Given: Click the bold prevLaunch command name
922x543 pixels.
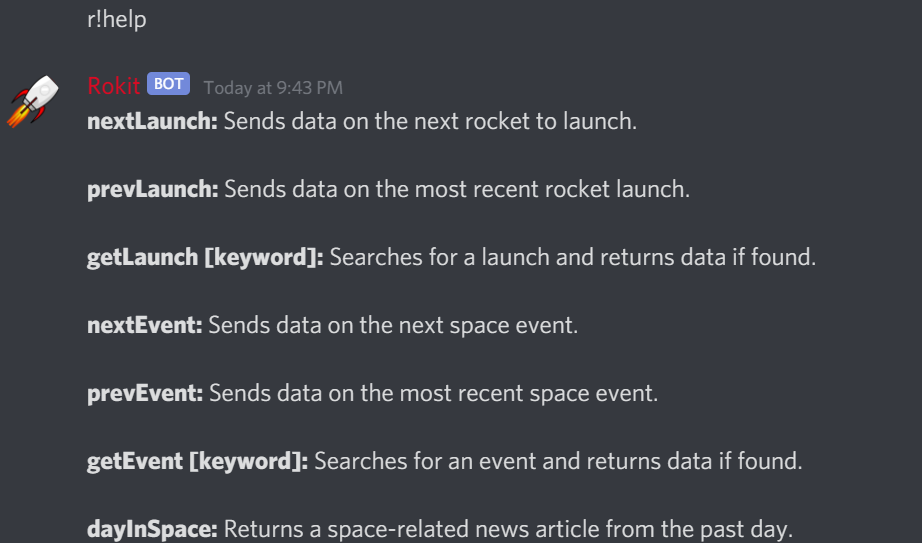Looking at the screenshot, I should point(153,189).
